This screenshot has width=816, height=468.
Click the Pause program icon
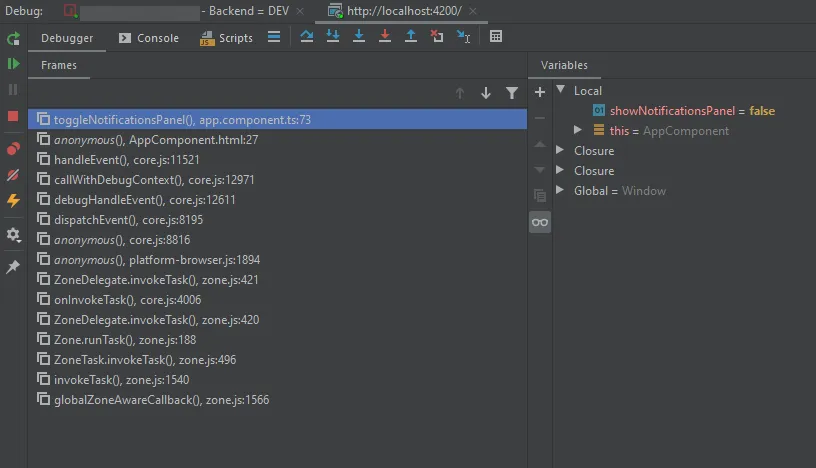click(x=13, y=90)
